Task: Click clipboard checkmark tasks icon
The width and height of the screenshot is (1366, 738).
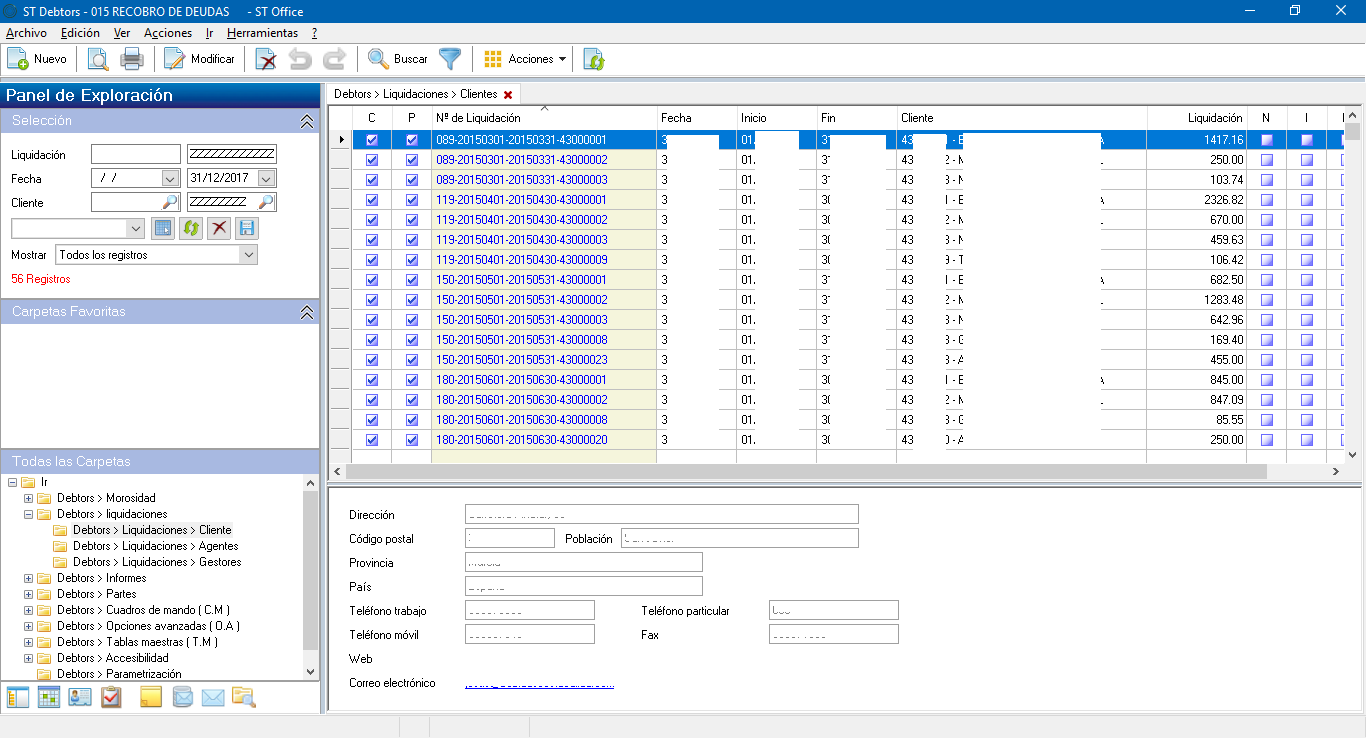Action: click(111, 697)
